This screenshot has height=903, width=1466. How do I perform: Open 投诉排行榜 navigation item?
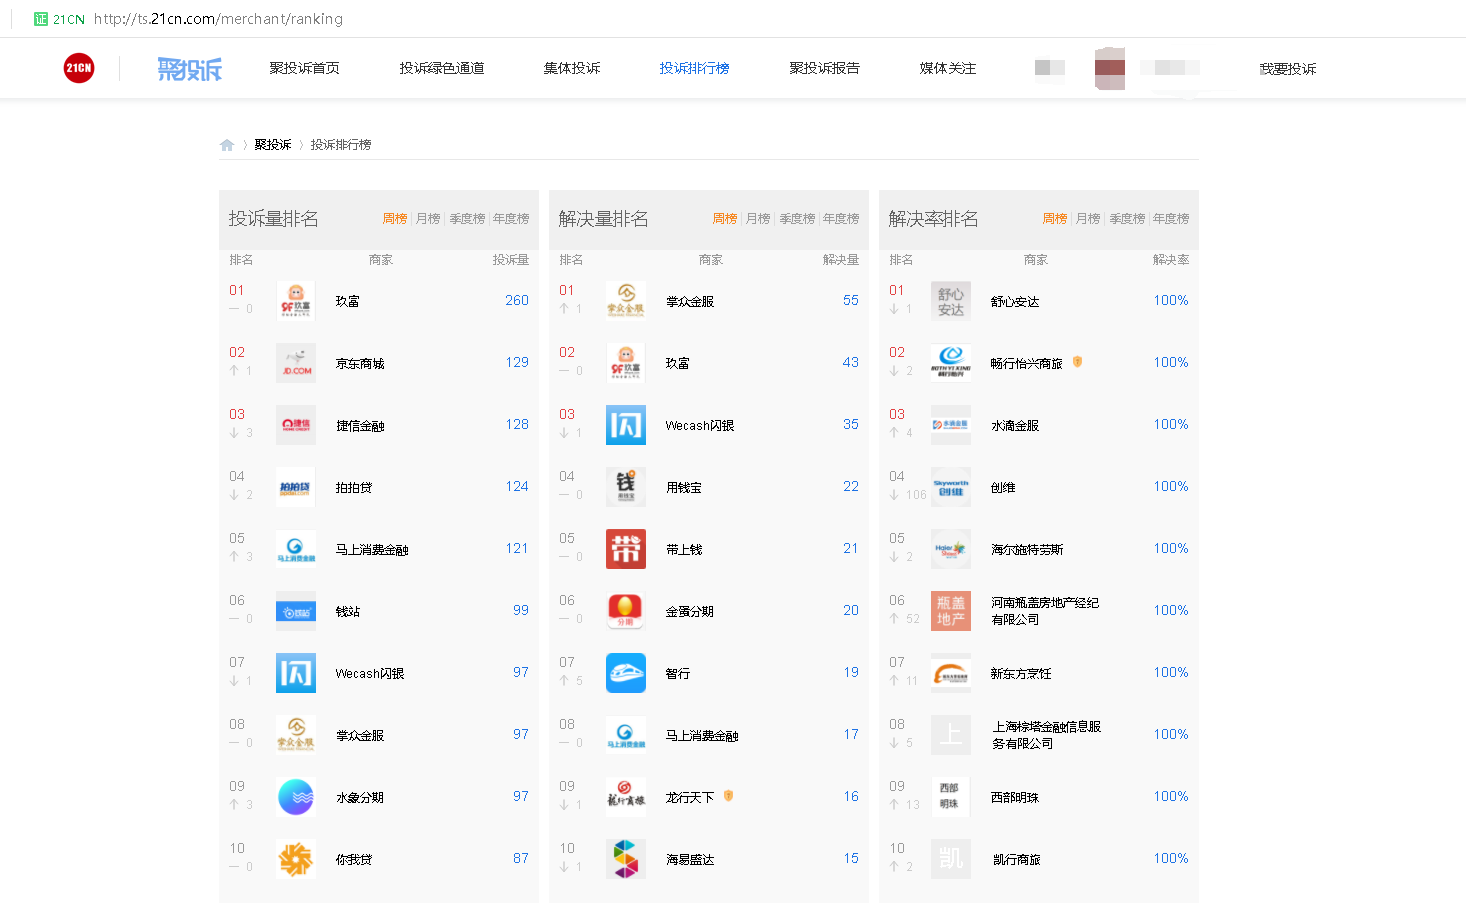click(x=694, y=68)
